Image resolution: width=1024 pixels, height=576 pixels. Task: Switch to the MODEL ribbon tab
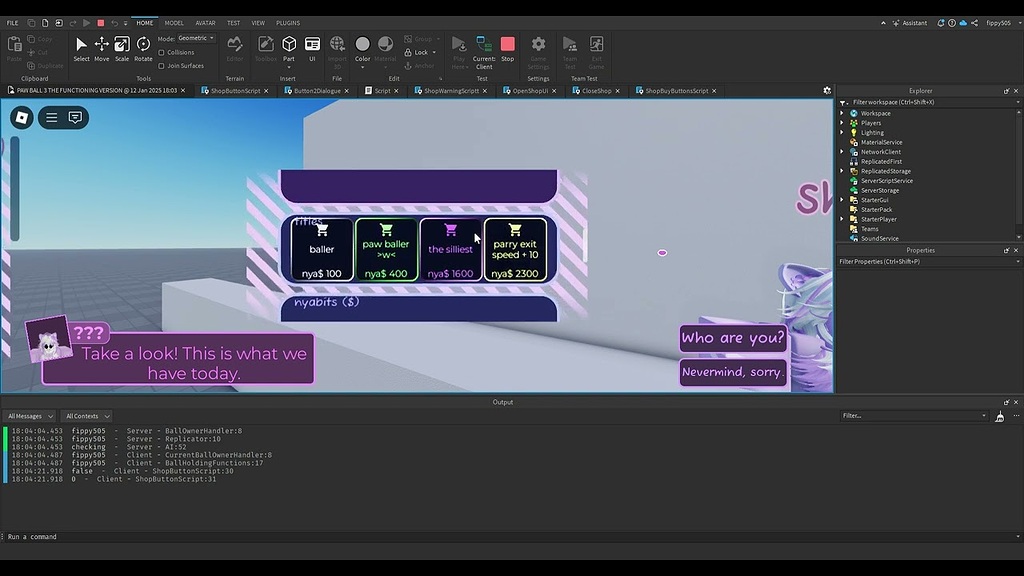tap(173, 22)
